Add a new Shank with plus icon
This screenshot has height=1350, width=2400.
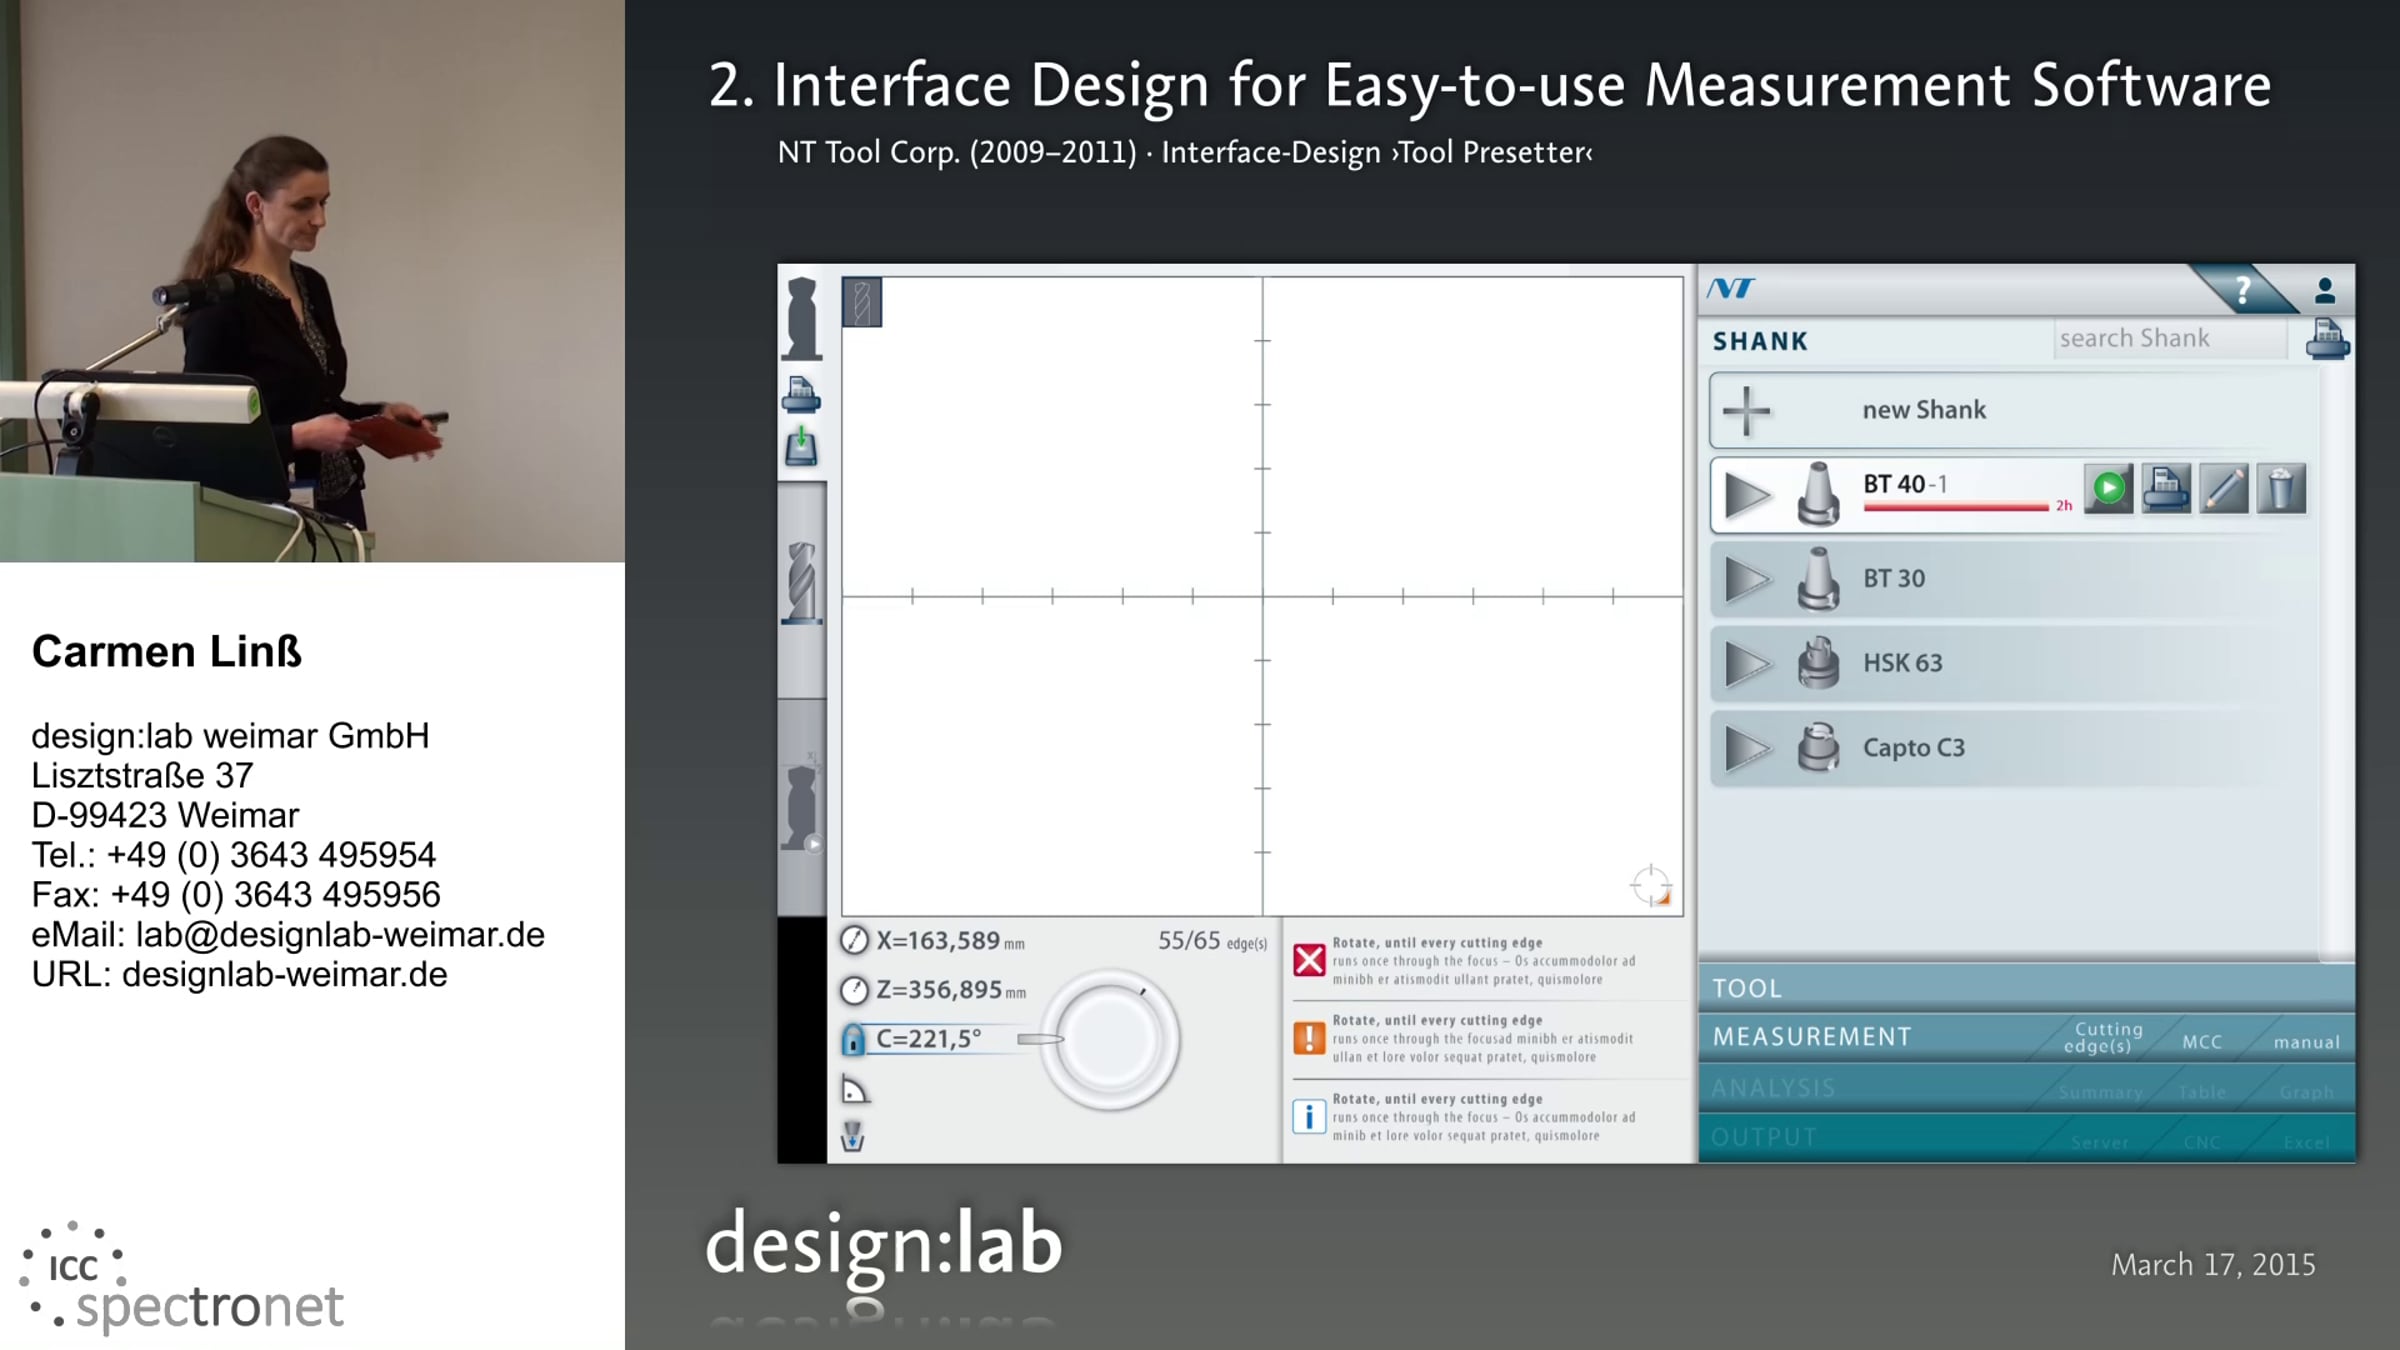click(1747, 411)
